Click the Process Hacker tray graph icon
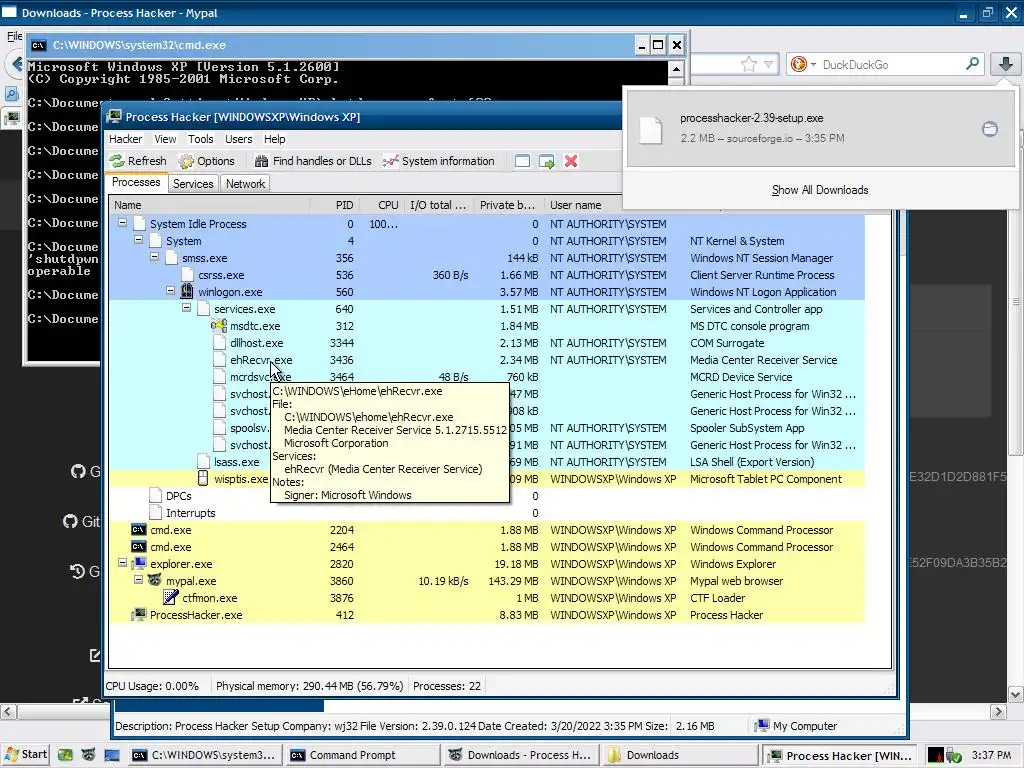1024x768 pixels. click(x=936, y=756)
